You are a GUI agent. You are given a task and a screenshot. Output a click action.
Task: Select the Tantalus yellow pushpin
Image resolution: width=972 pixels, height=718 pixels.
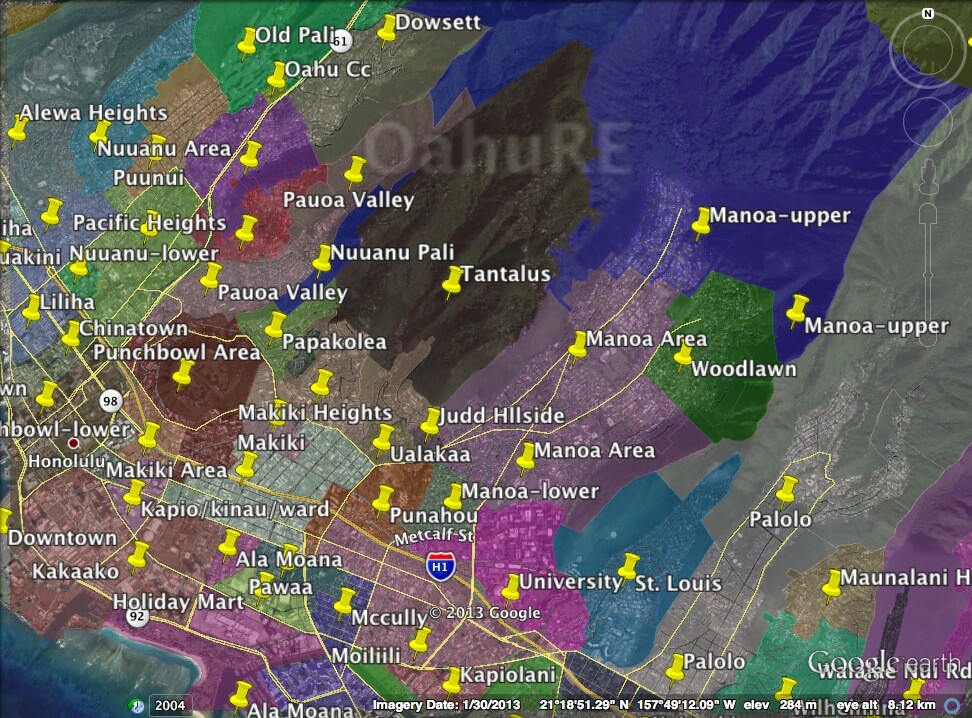452,282
